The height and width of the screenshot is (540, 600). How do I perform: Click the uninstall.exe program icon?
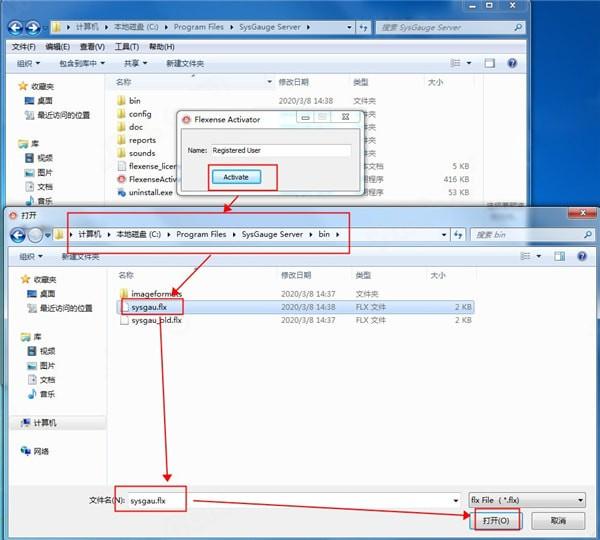(x=122, y=192)
